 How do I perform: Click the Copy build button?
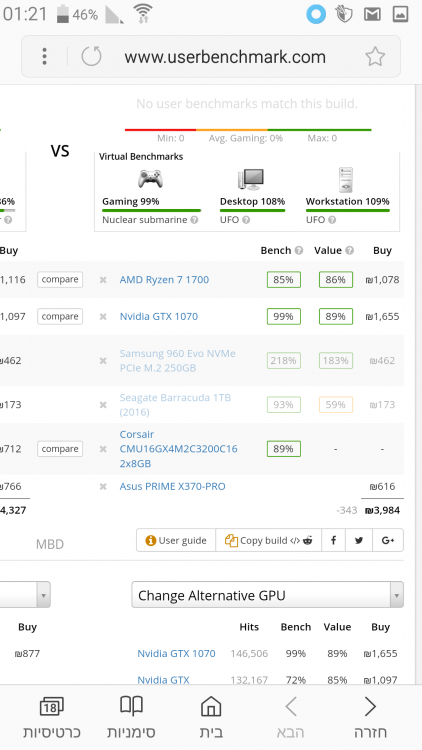coord(268,540)
